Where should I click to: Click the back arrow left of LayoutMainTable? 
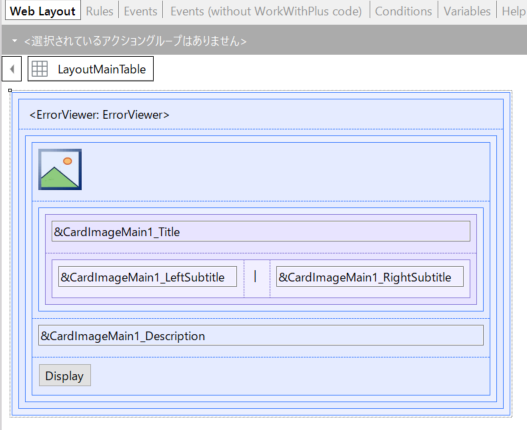point(12,69)
